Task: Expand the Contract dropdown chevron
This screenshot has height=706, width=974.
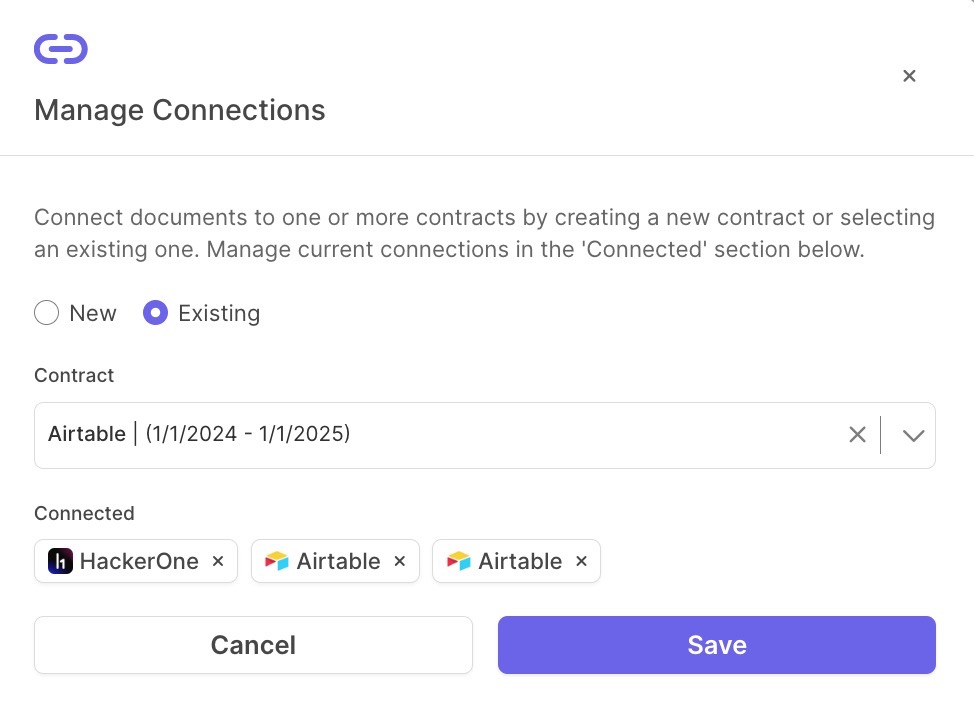Action: coord(913,435)
